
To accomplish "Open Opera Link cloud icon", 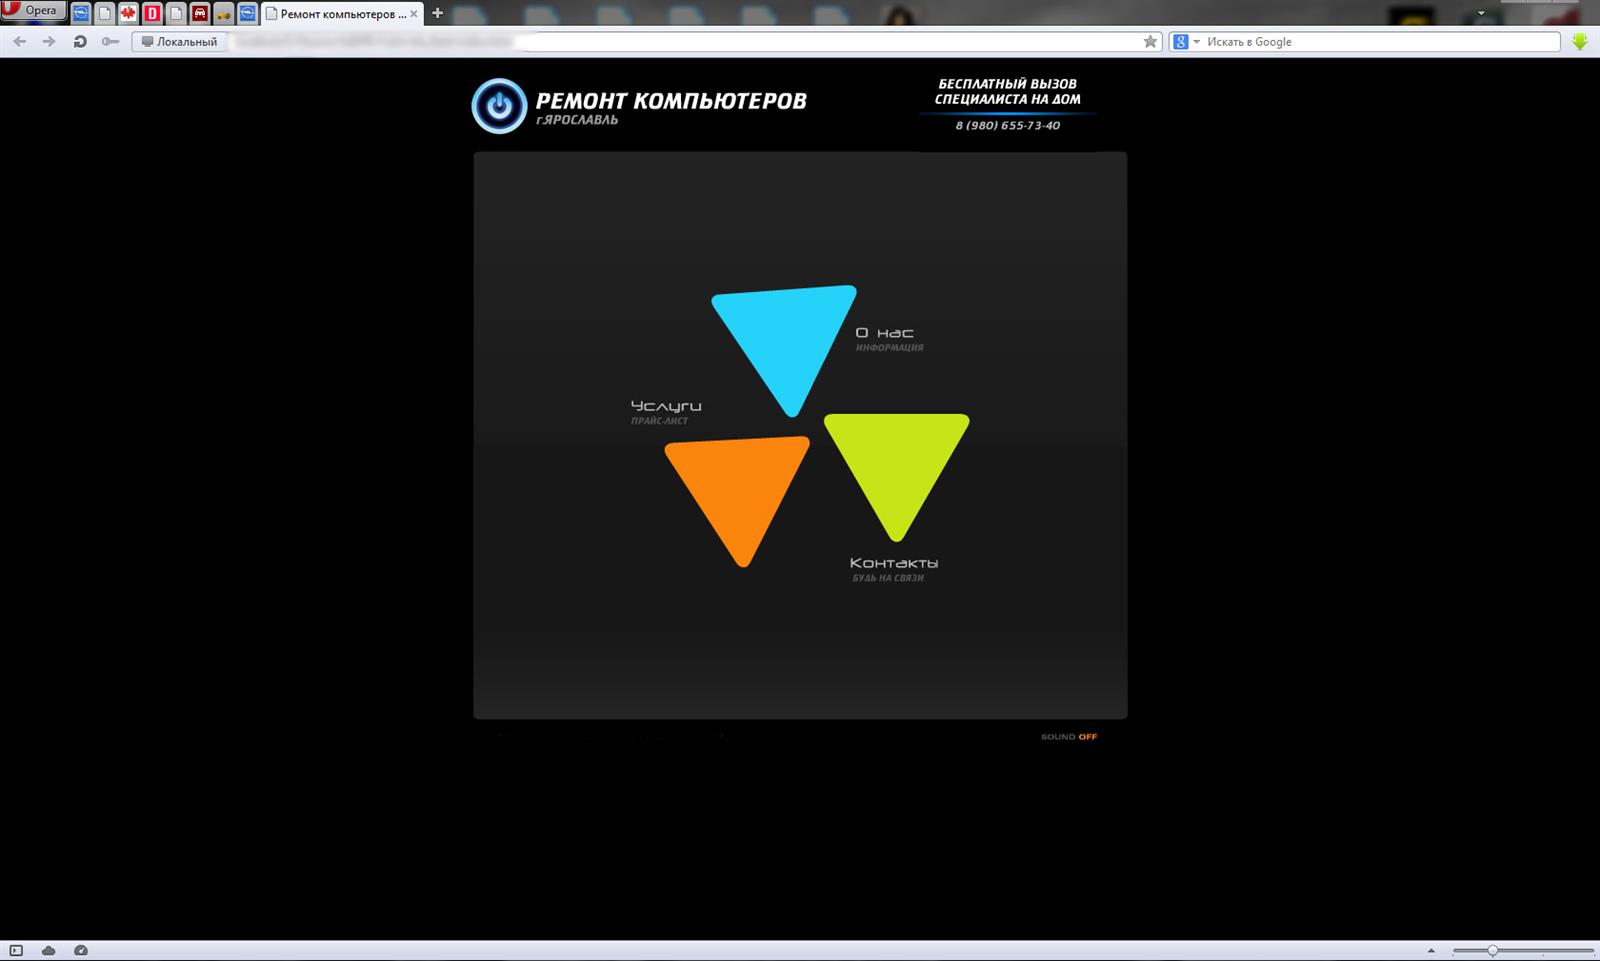I will (48, 951).
